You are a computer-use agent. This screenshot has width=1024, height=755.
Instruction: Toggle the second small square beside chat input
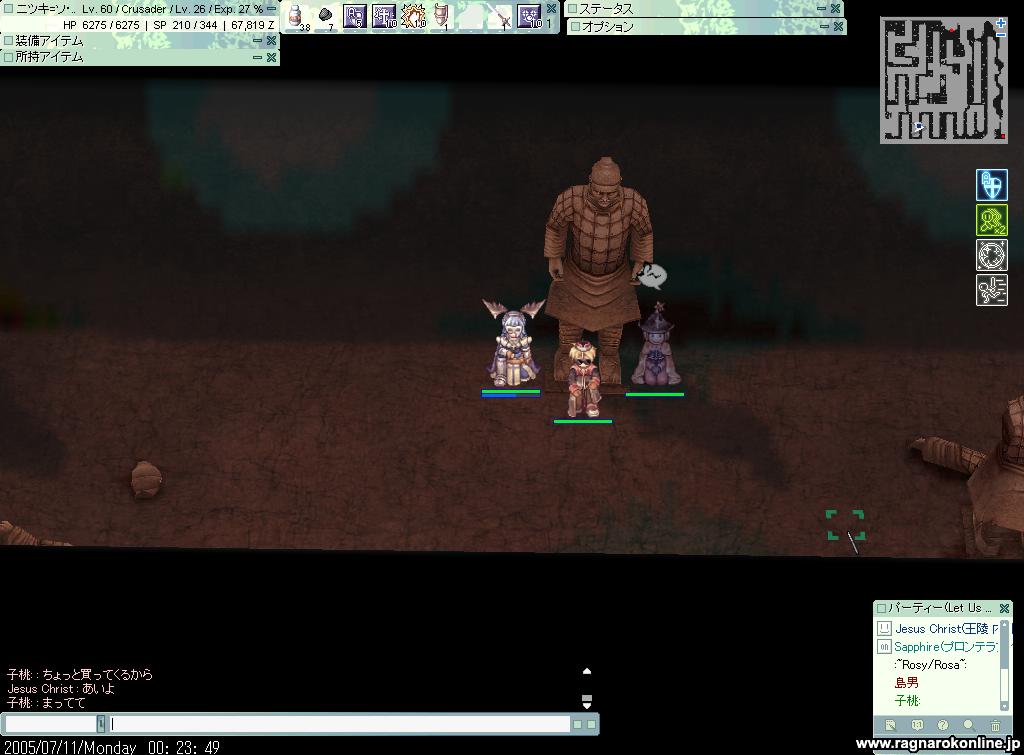click(x=592, y=724)
